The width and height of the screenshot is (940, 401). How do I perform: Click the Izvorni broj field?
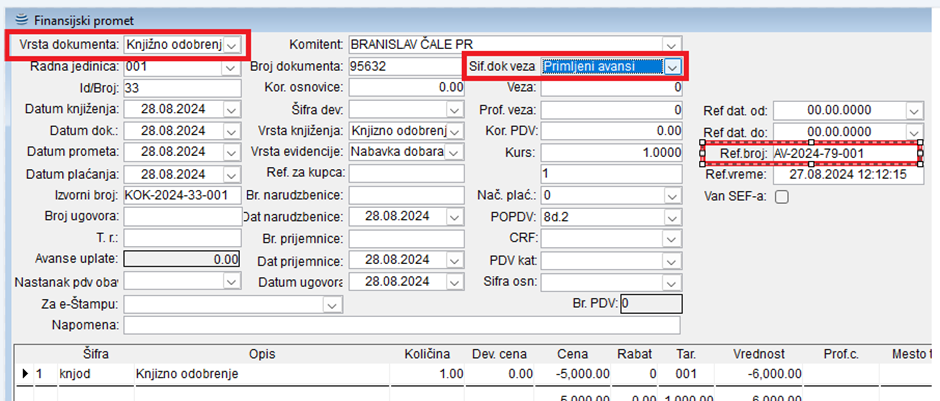pyautogui.click(x=183, y=195)
